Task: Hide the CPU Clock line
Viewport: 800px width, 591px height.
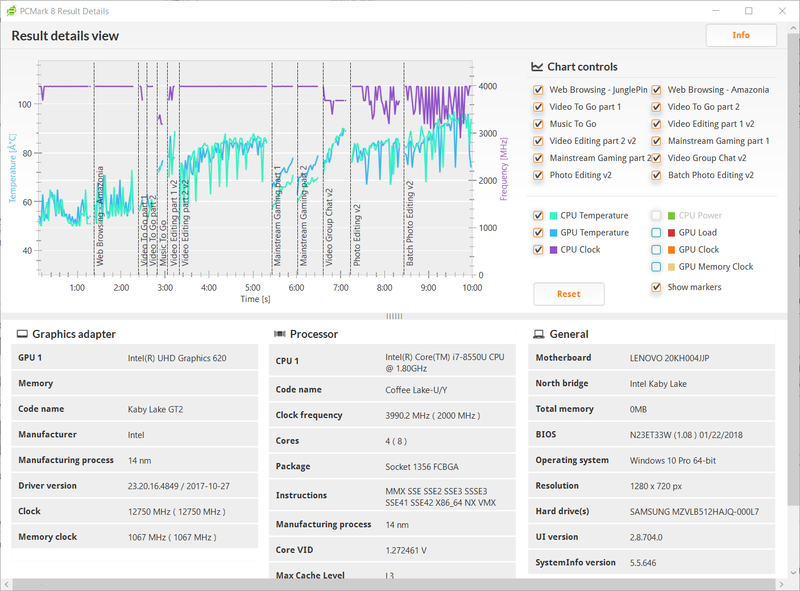Action: 538,250
